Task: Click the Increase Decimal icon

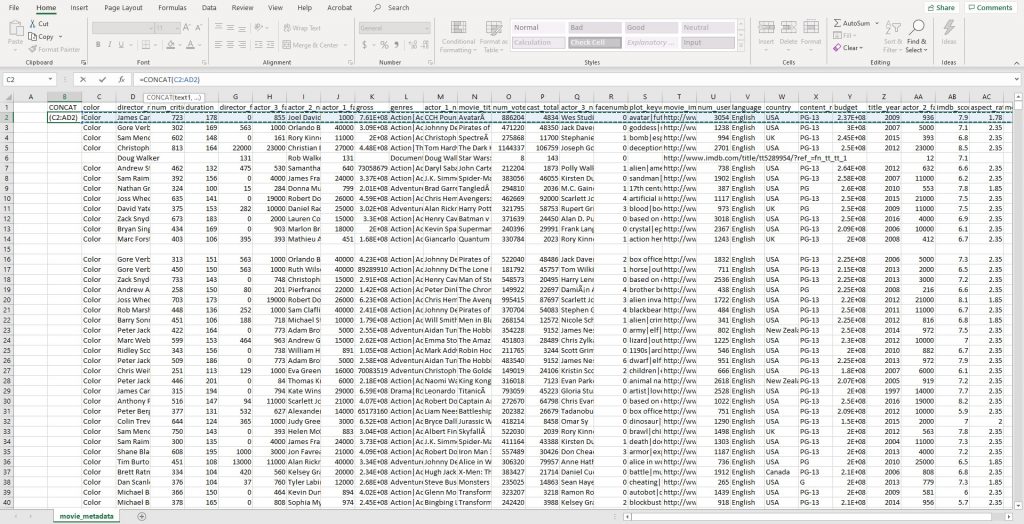Action: [411, 45]
